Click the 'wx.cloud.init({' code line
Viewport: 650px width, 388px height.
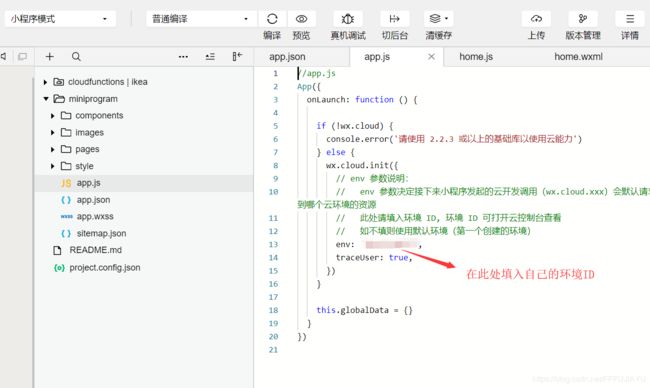pyautogui.click(x=362, y=165)
